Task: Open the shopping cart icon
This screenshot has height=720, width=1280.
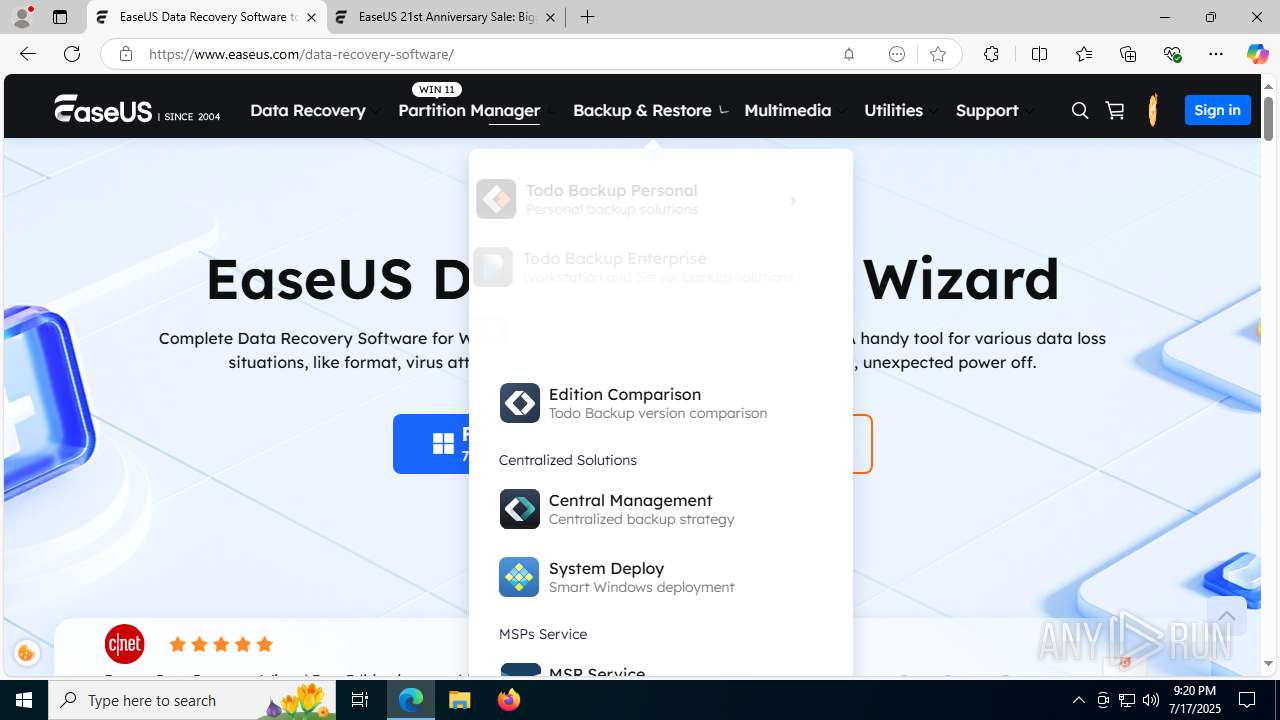Action: tap(1115, 111)
